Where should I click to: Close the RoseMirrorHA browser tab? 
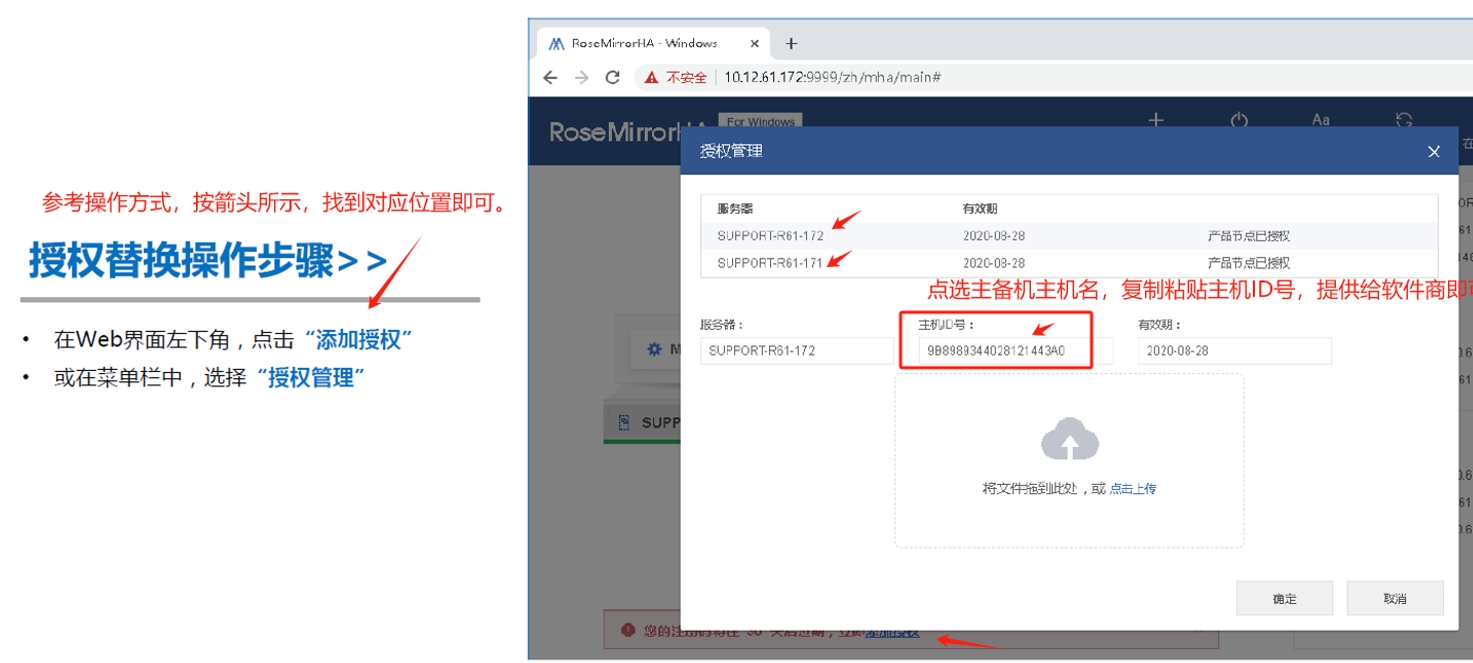coord(755,43)
